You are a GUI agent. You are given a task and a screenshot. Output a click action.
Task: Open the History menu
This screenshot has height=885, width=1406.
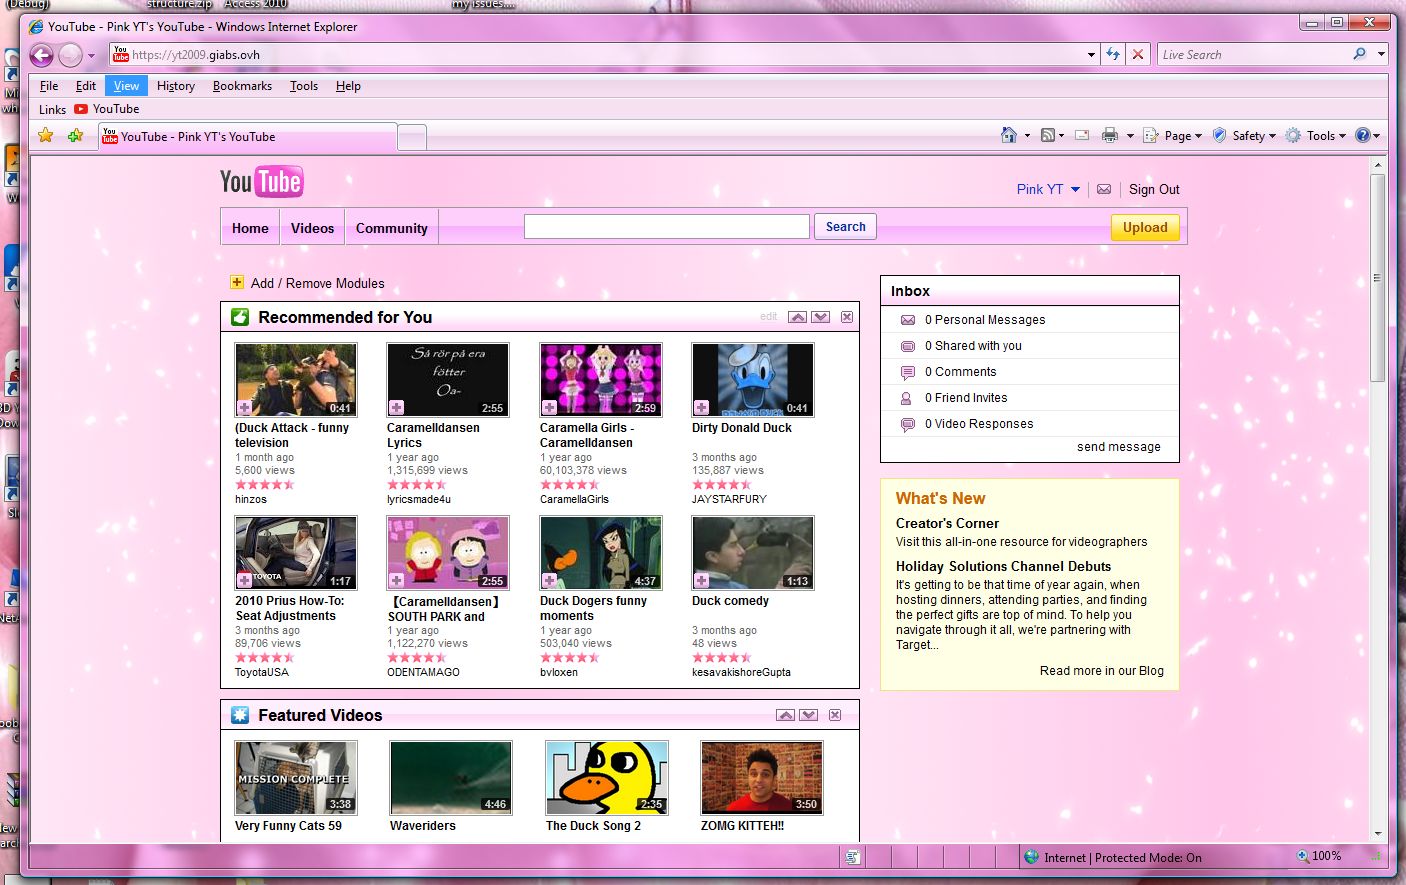tap(176, 86)
